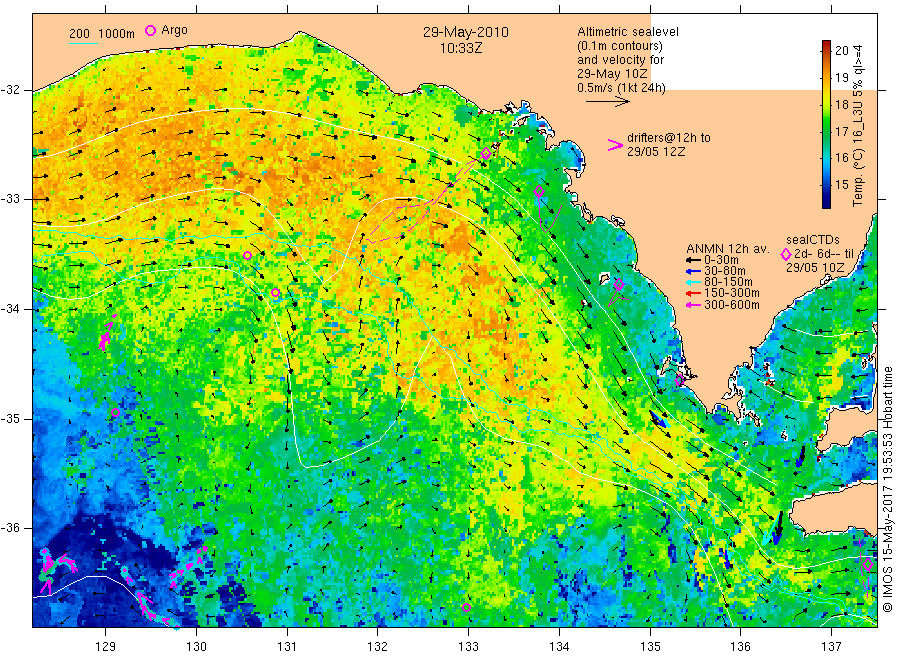The width and height of the screenshot is (900, 660).
Task: Click the sealCTDs diamond legend symbol
Action: coord(786,254)
